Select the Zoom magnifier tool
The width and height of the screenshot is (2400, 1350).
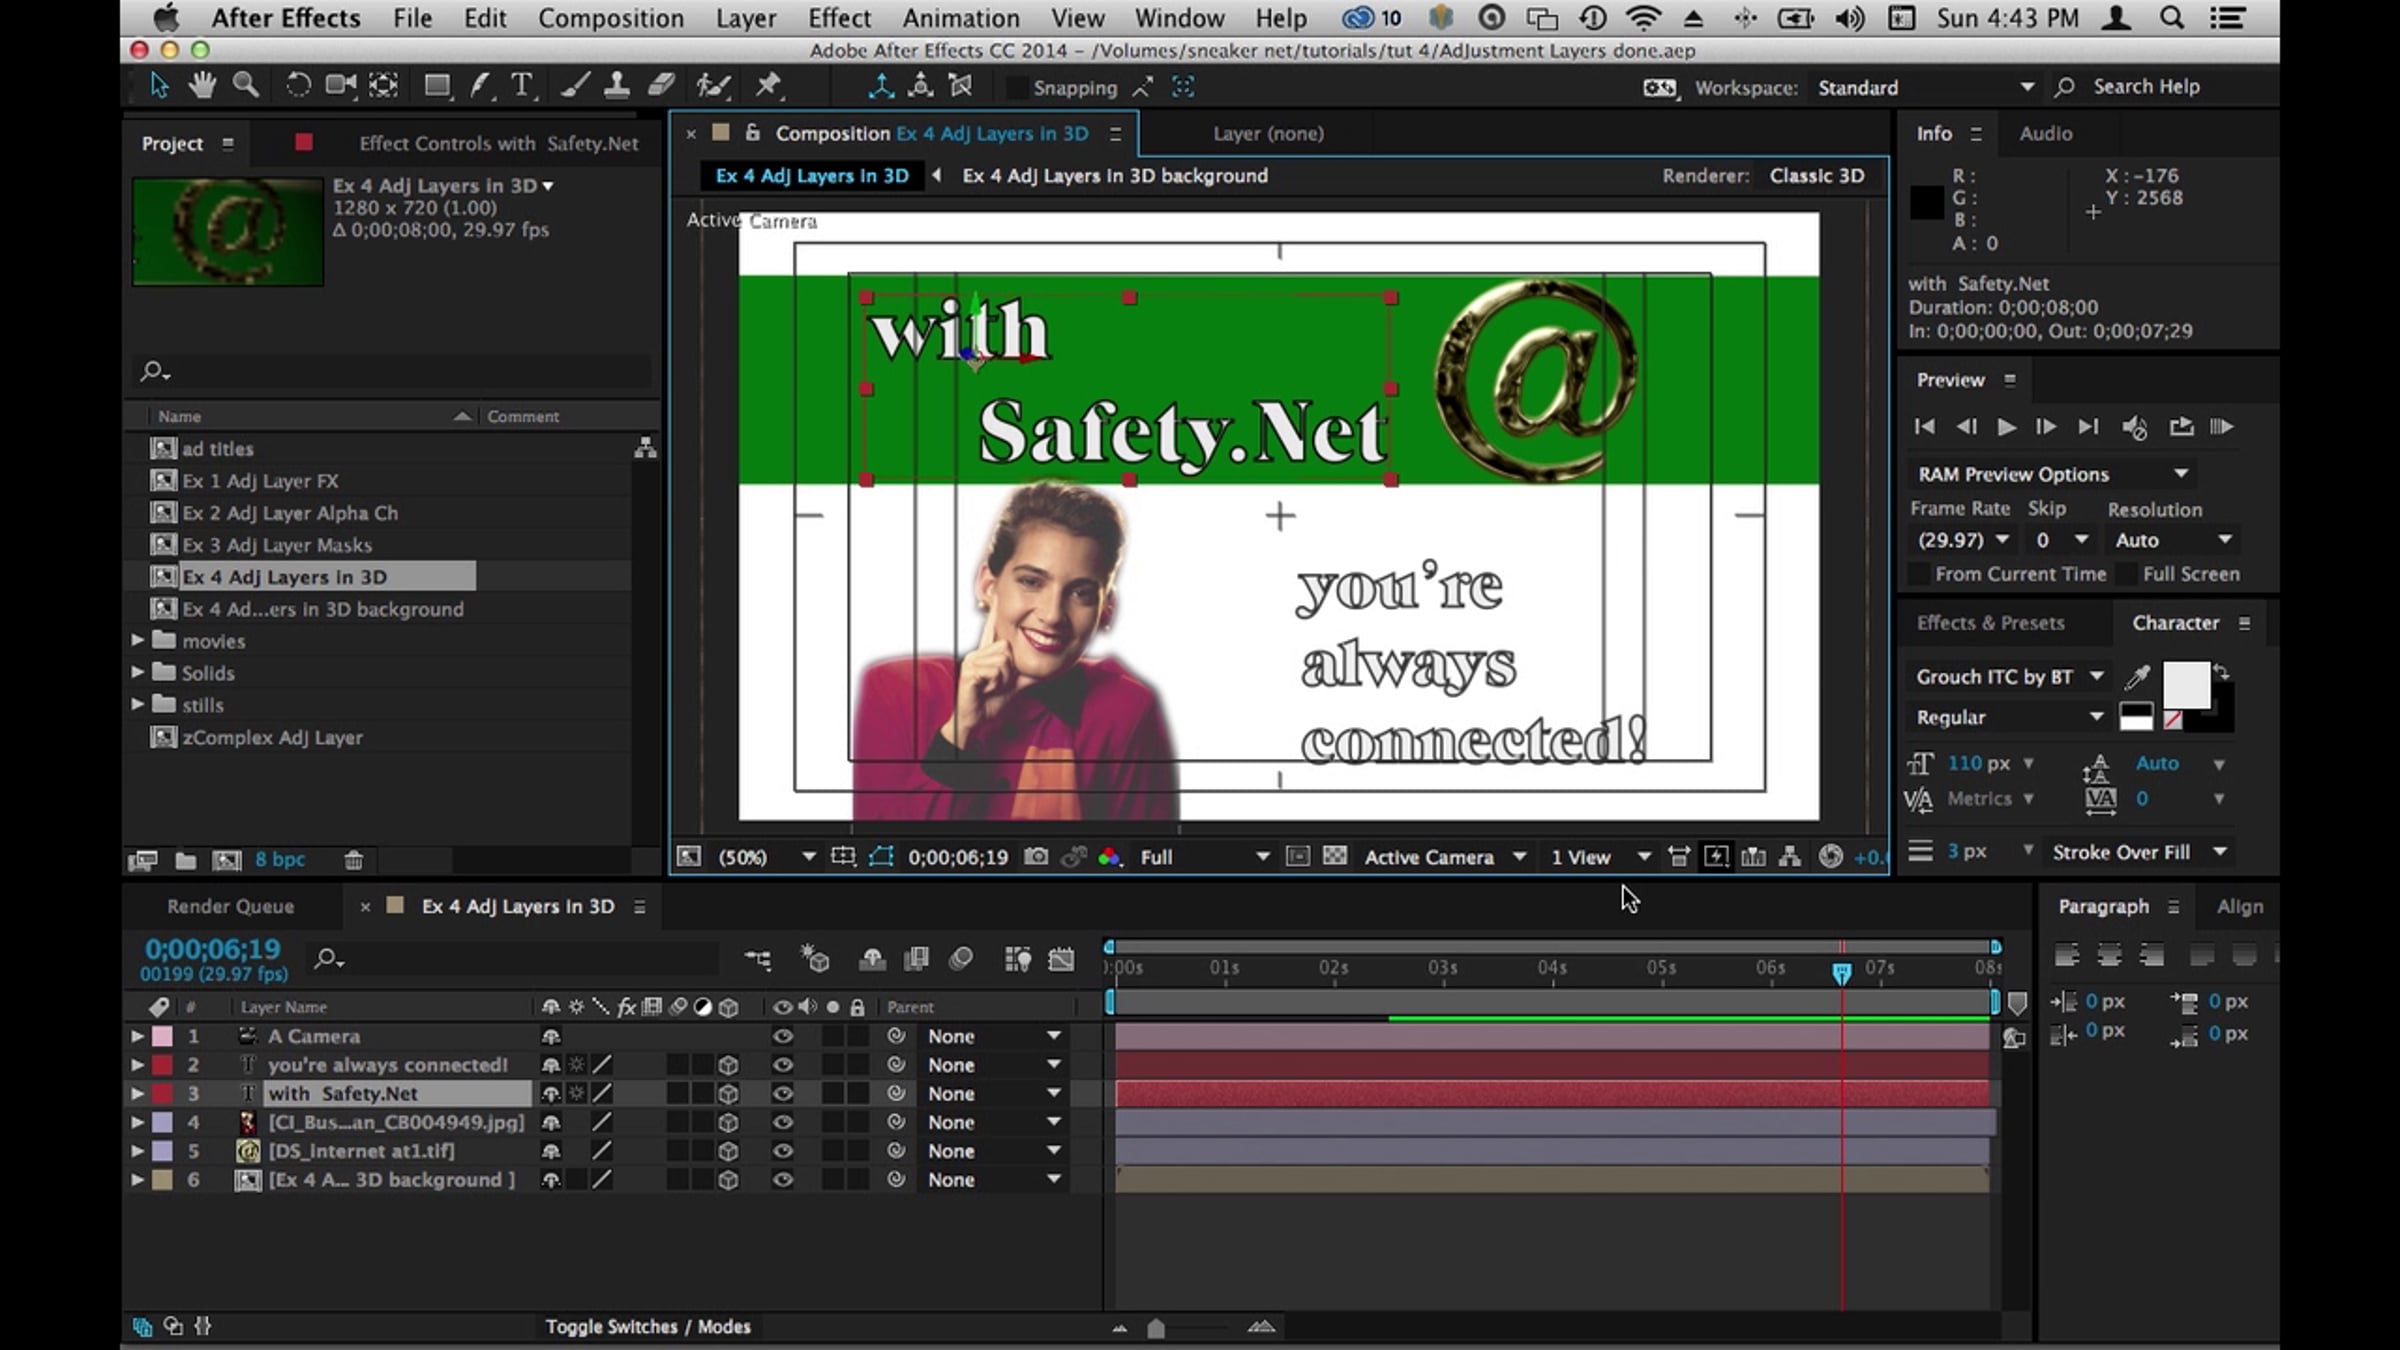[x=245, y=86]
